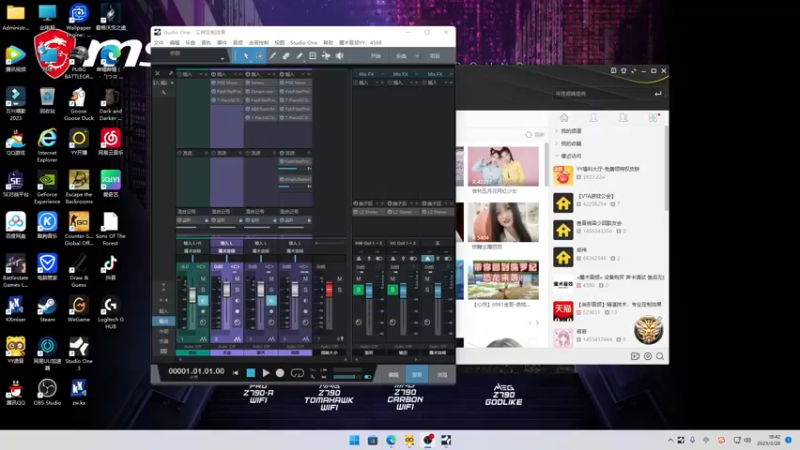The image size is (800, 450).
Task: Select the Bend tool in Studio One toolbar
Action: [x=326, y=56]
